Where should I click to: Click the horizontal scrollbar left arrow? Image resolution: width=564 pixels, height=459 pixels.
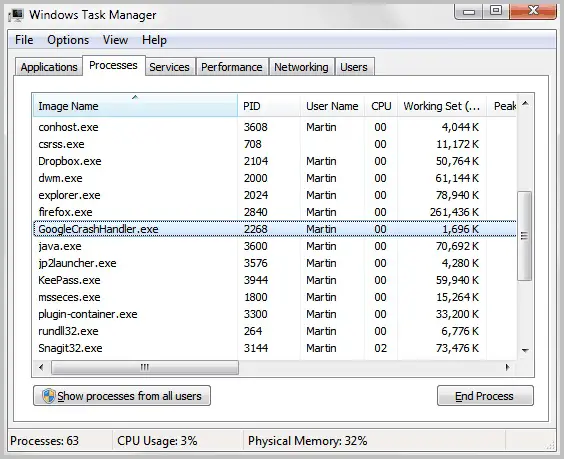(41, 367)
